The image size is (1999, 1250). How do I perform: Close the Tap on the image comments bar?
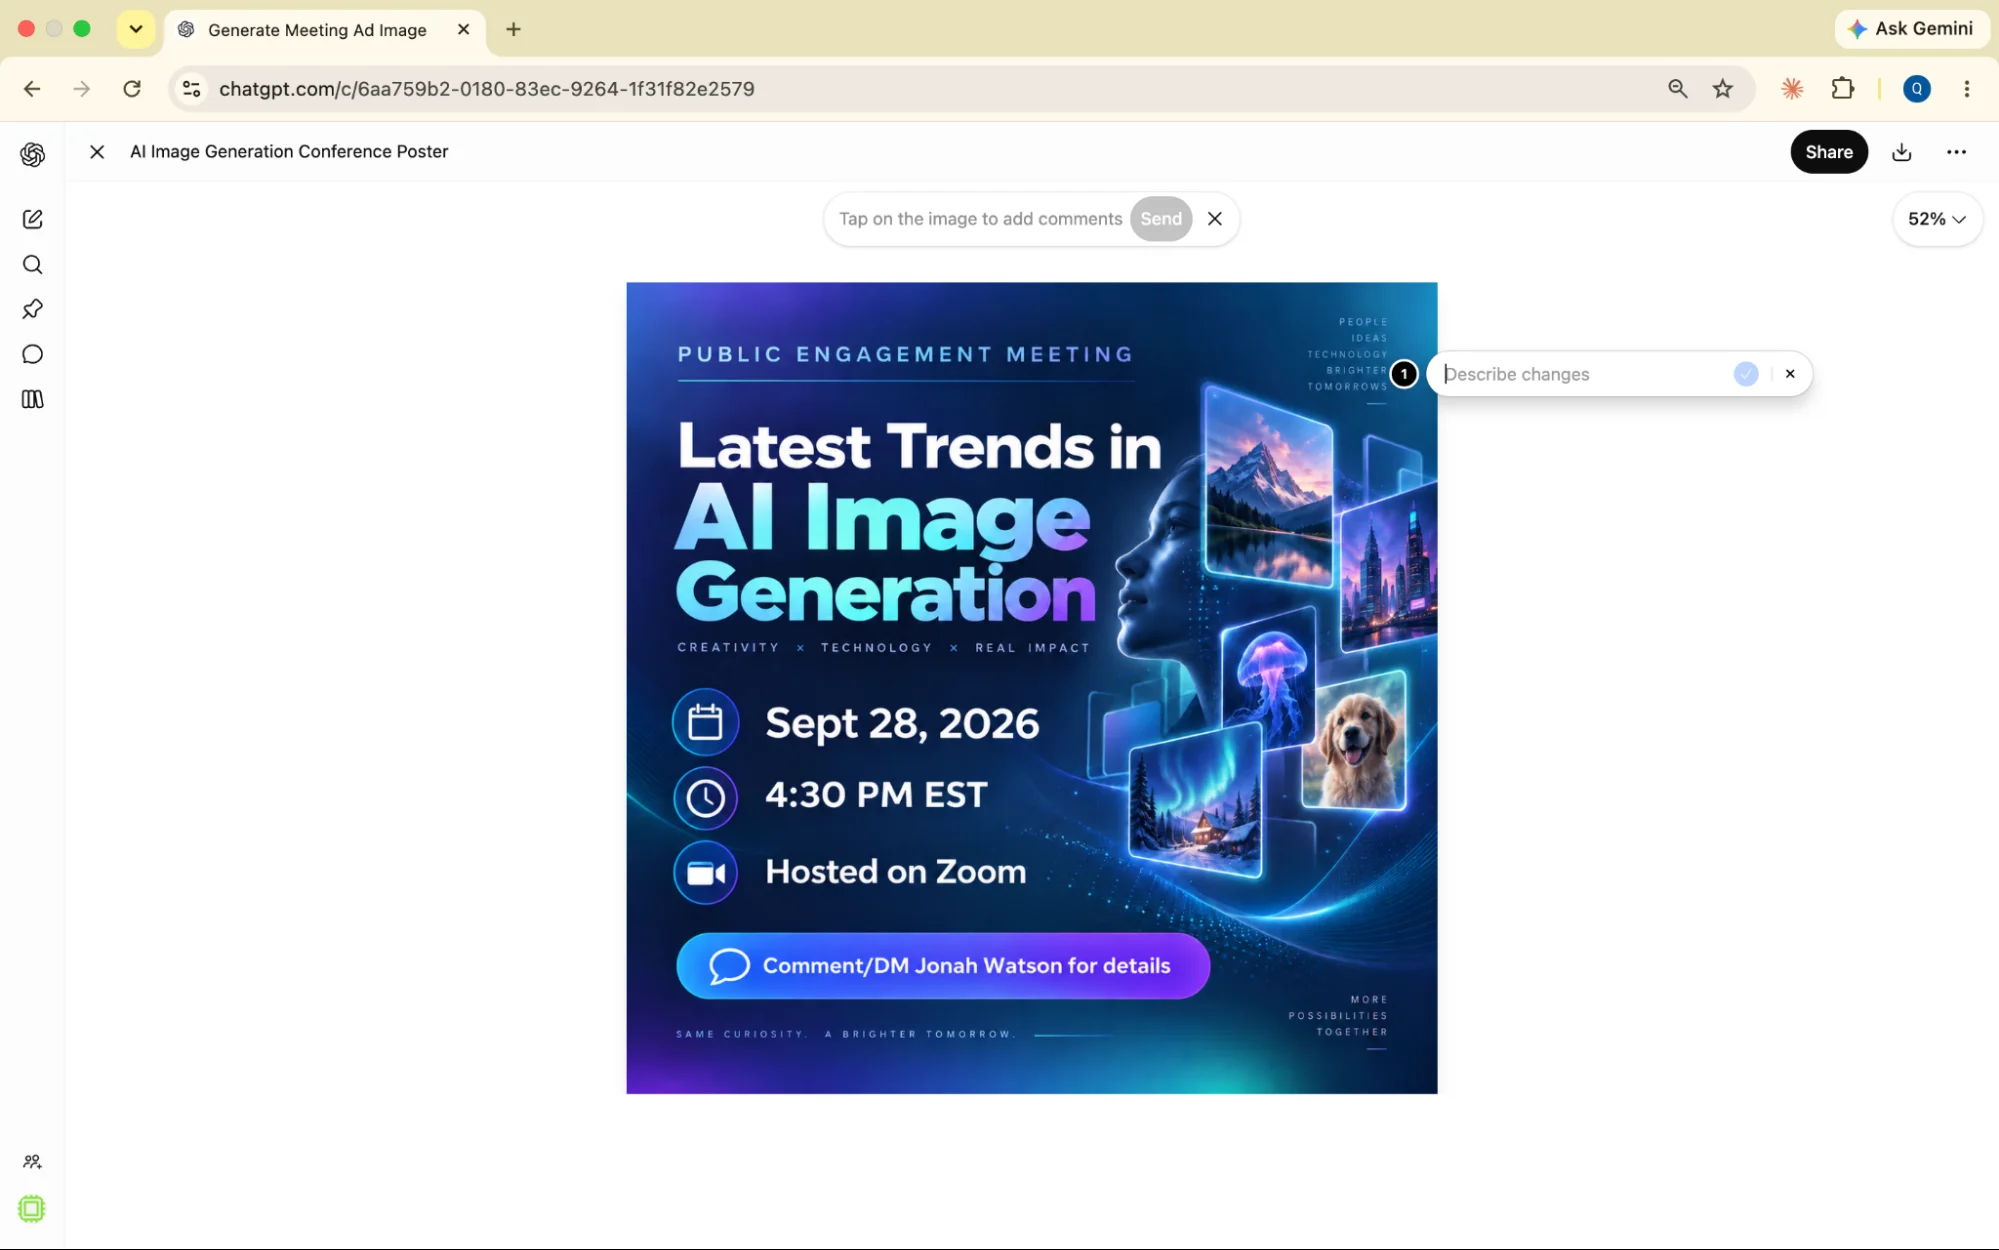[1215, 219]
